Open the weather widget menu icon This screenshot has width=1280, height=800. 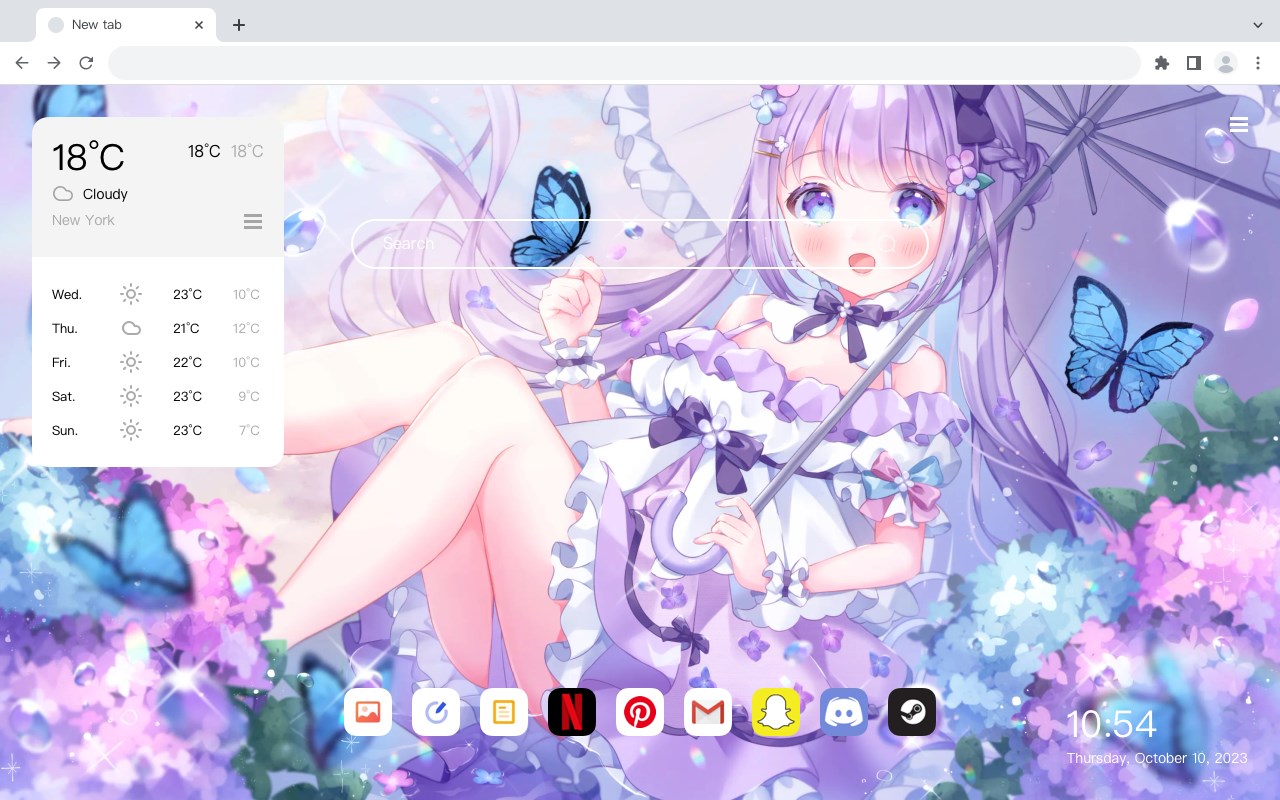pyautogui.click(x=253, y=221)
